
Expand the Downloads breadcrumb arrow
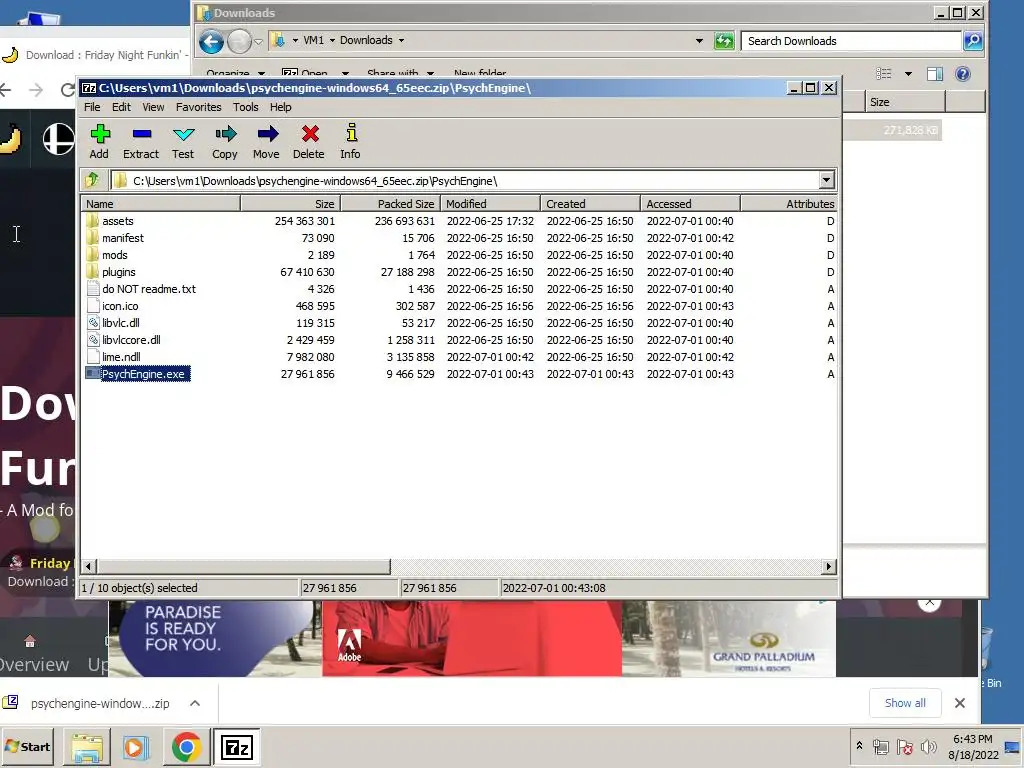[x=401, y=40]
